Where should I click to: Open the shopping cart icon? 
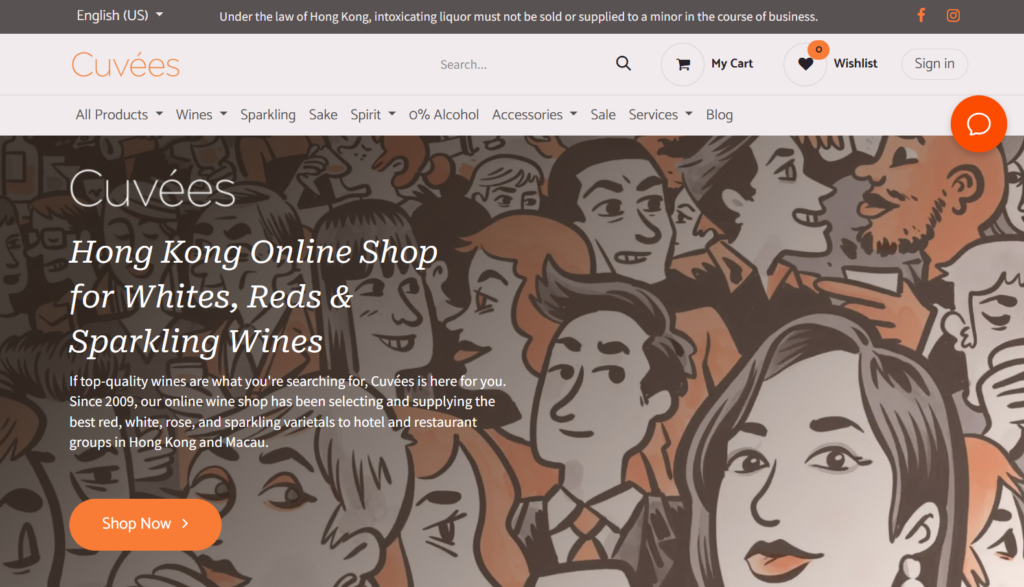(x=683, y=64)
